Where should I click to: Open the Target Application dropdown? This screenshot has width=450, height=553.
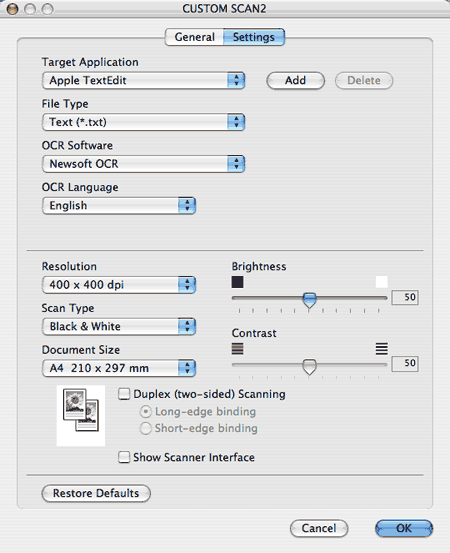[x=143, y=80]
